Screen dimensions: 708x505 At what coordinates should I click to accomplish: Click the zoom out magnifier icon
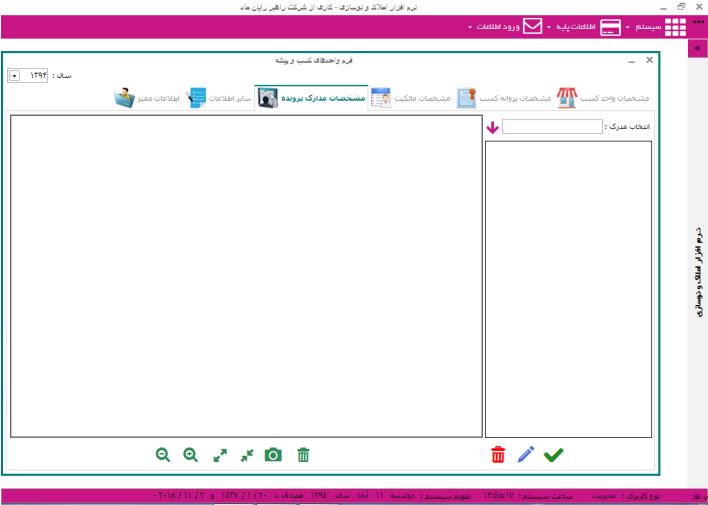[x=162, y=455]
